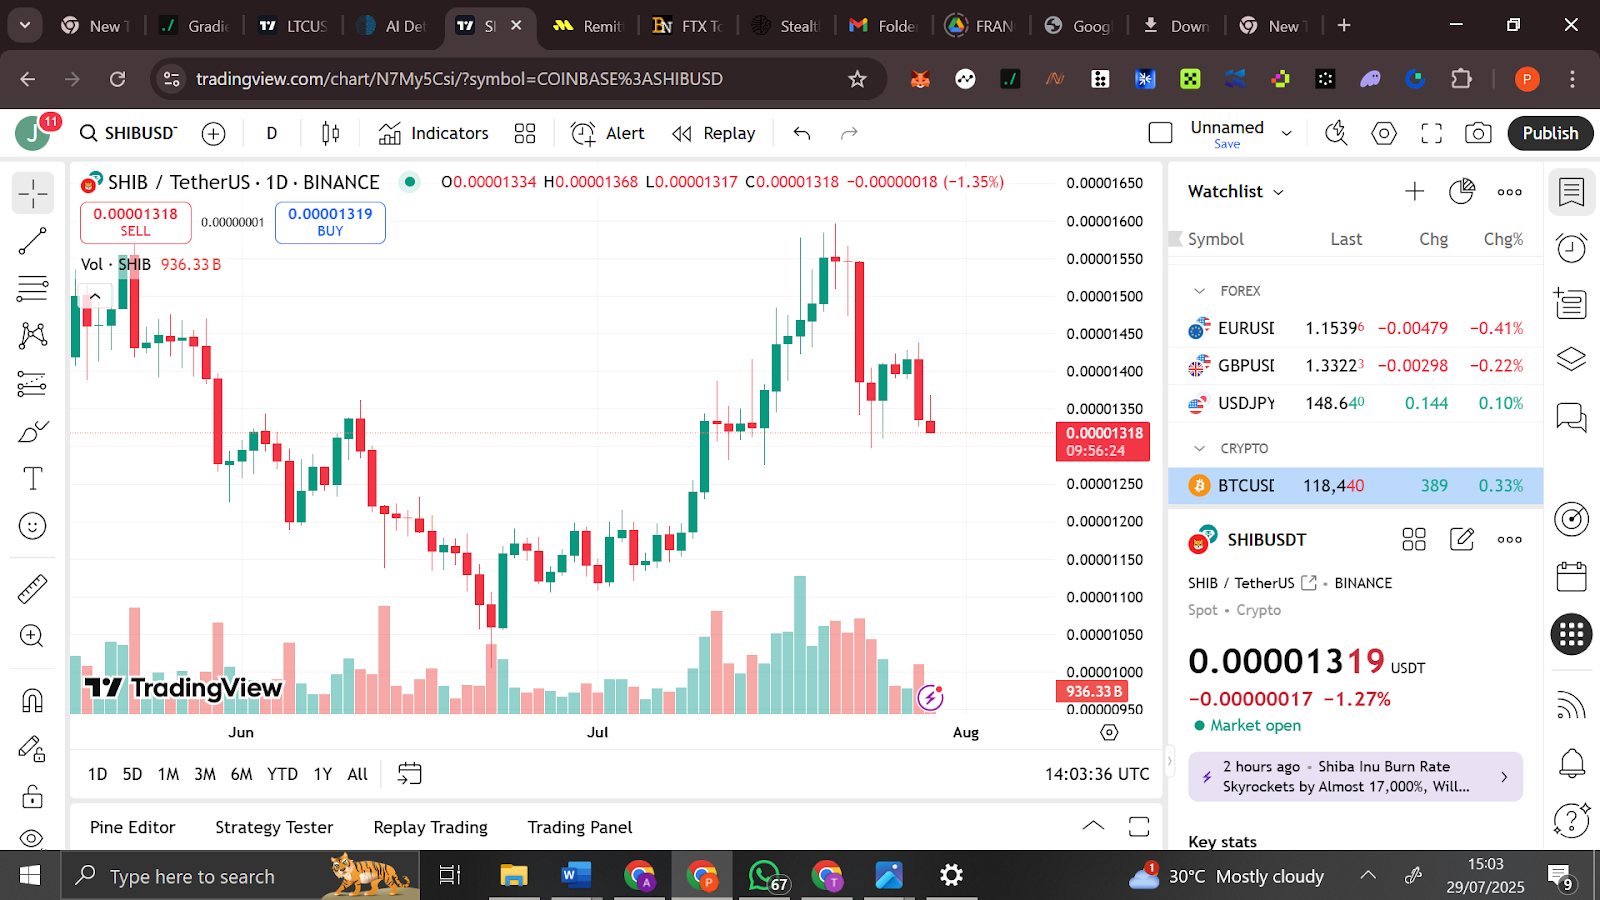Screen dimensions: 1600x900
Task: Open watchlist advanced view pie icon
Action: (x=1462, y=191)
